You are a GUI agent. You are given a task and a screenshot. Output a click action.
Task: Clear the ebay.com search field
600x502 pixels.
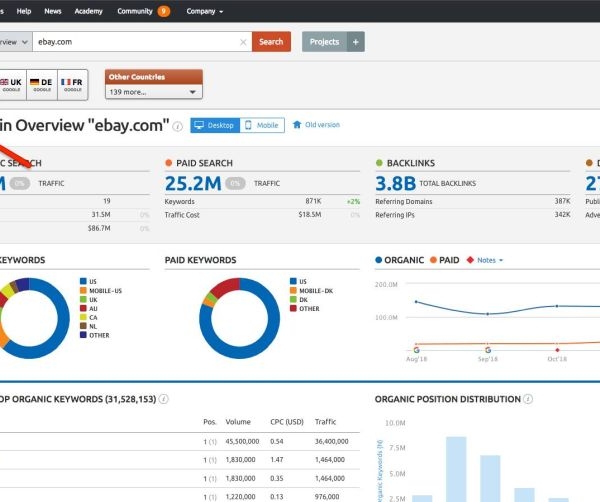(x=244, y=42)
